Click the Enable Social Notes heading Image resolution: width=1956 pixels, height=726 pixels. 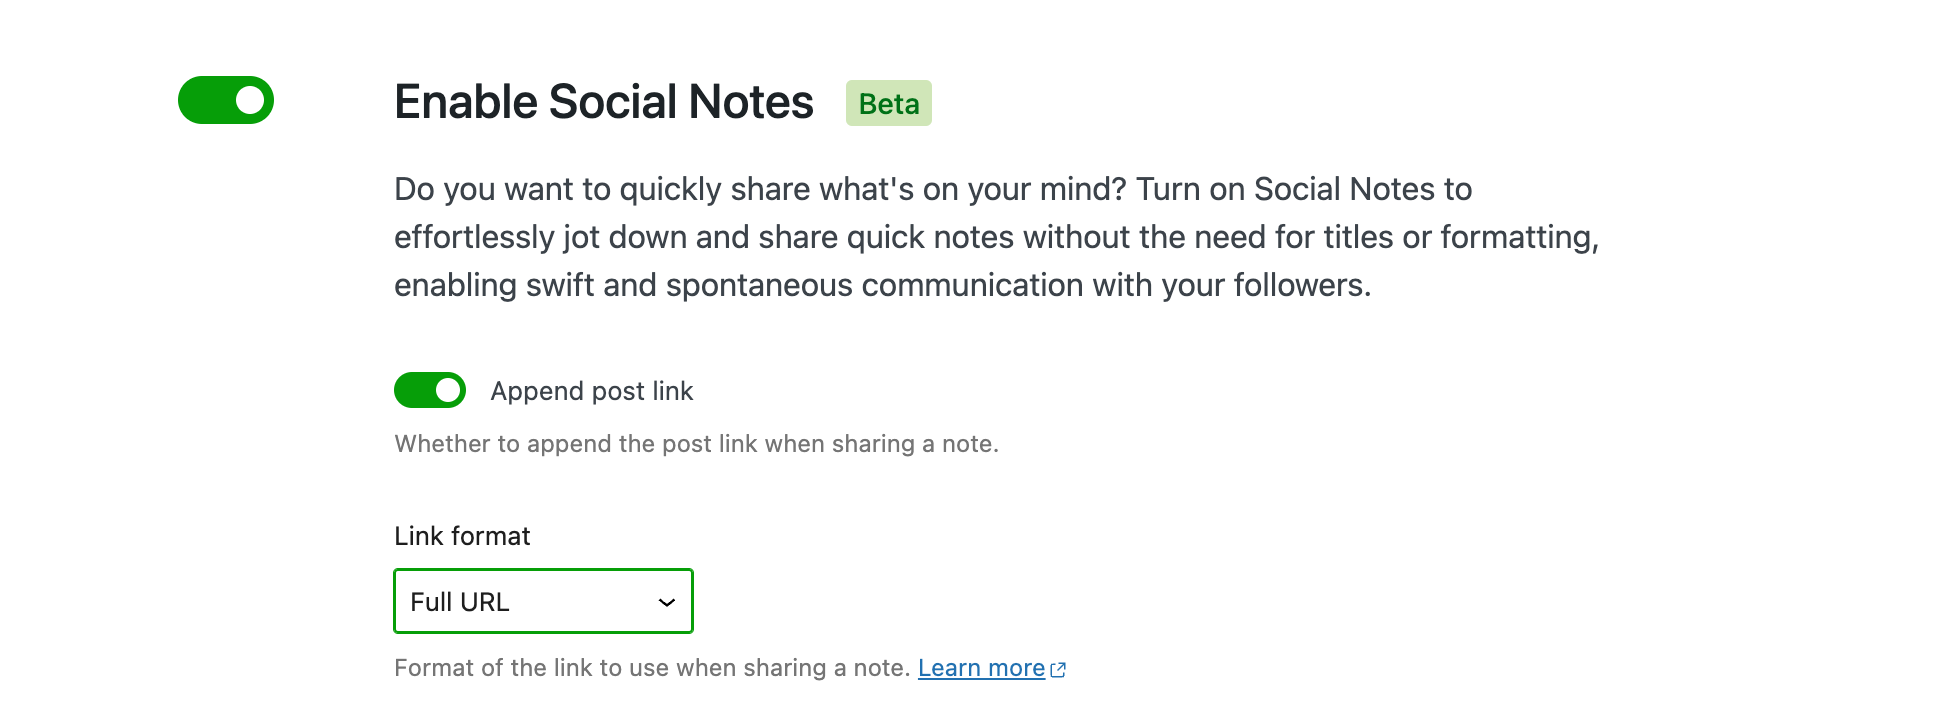pos(603,102)
